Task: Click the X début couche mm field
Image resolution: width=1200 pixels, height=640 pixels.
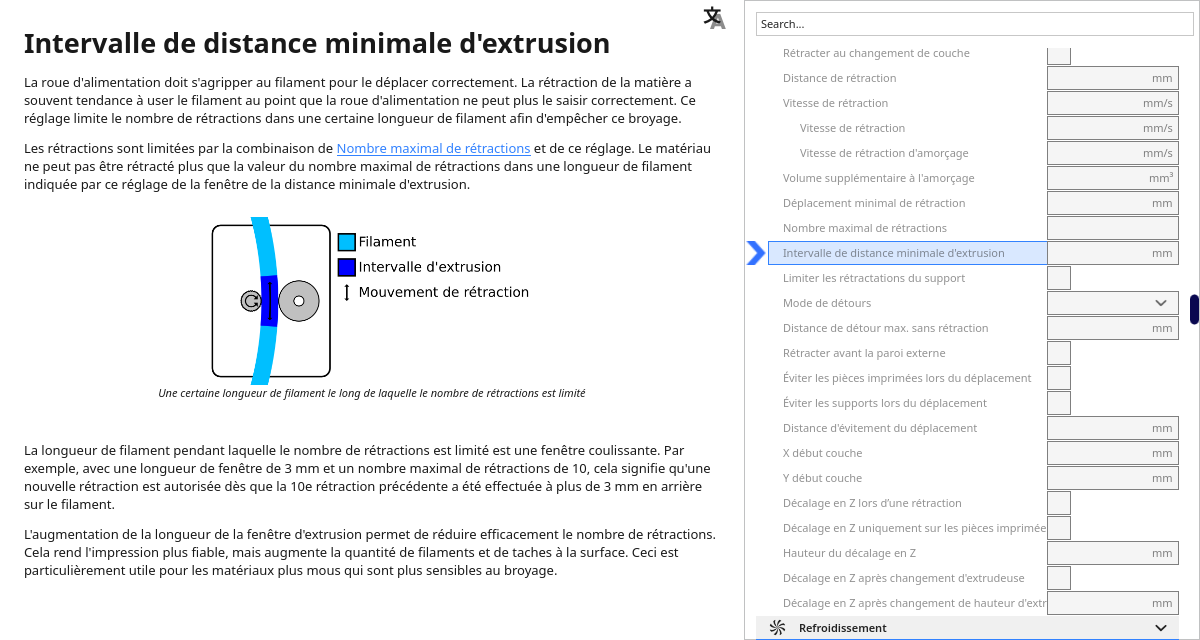Action: 1113,453
